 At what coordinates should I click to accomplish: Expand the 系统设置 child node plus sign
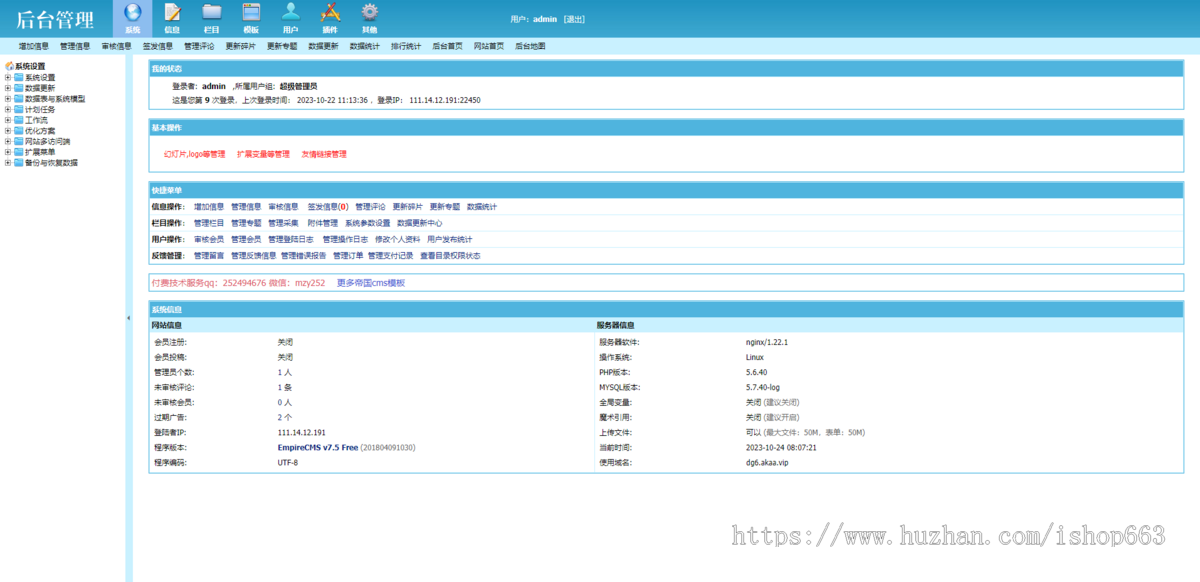[8, 77]
